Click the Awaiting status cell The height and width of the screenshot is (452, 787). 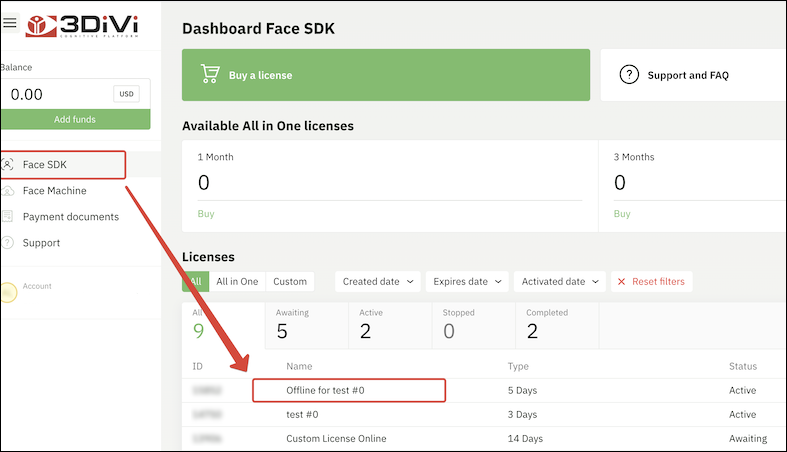tap(748, 438)
